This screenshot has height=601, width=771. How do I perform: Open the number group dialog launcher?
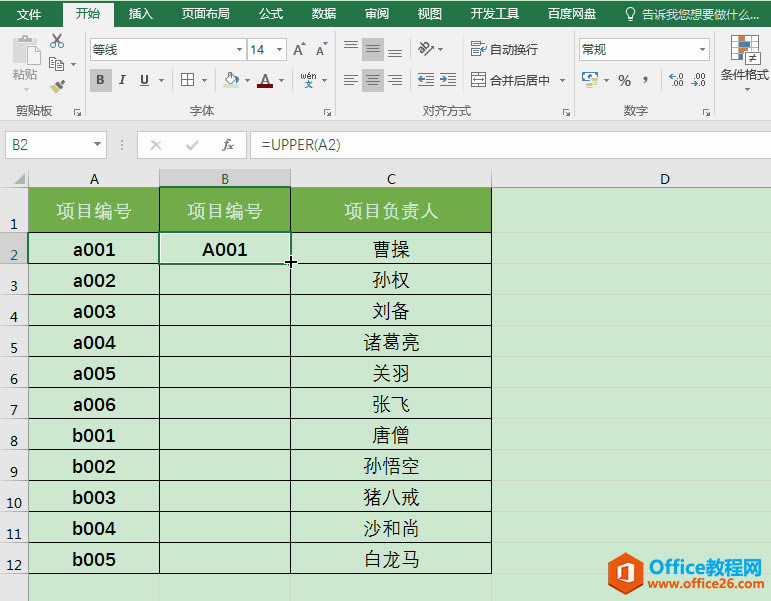(706, 113)
